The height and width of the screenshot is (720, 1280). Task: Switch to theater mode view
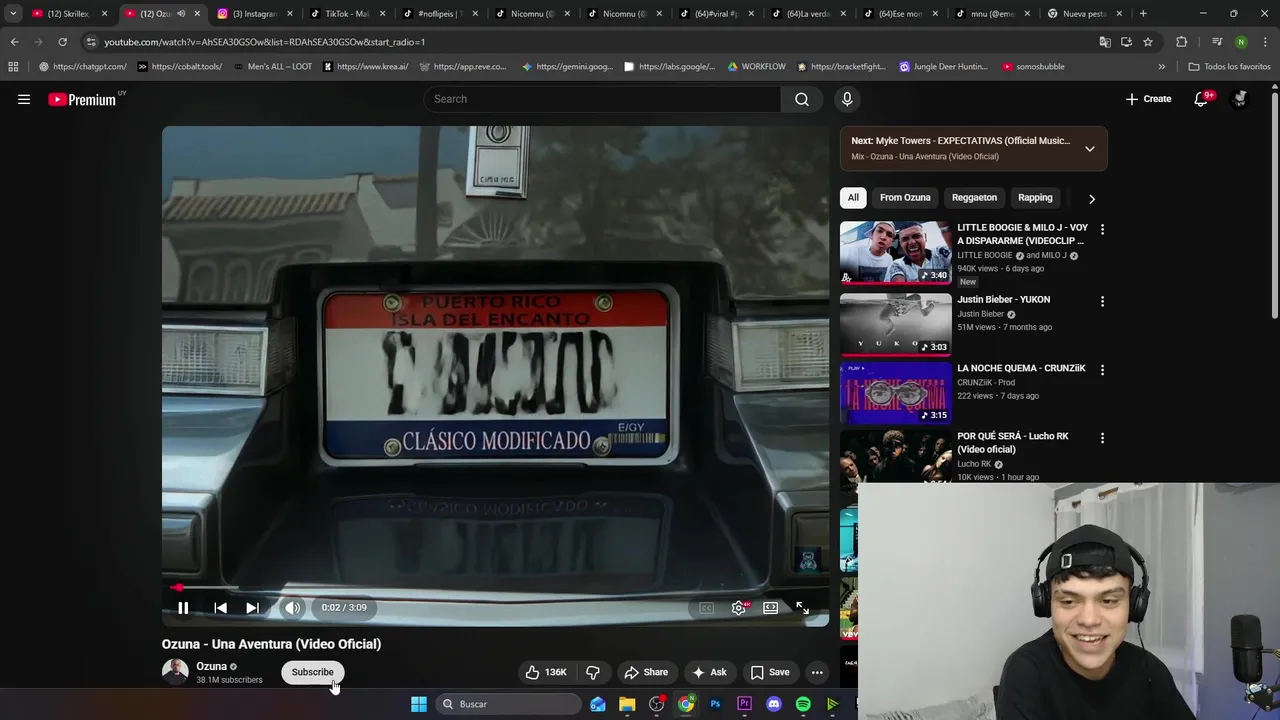pyautogui.click(x=770, y=607)
